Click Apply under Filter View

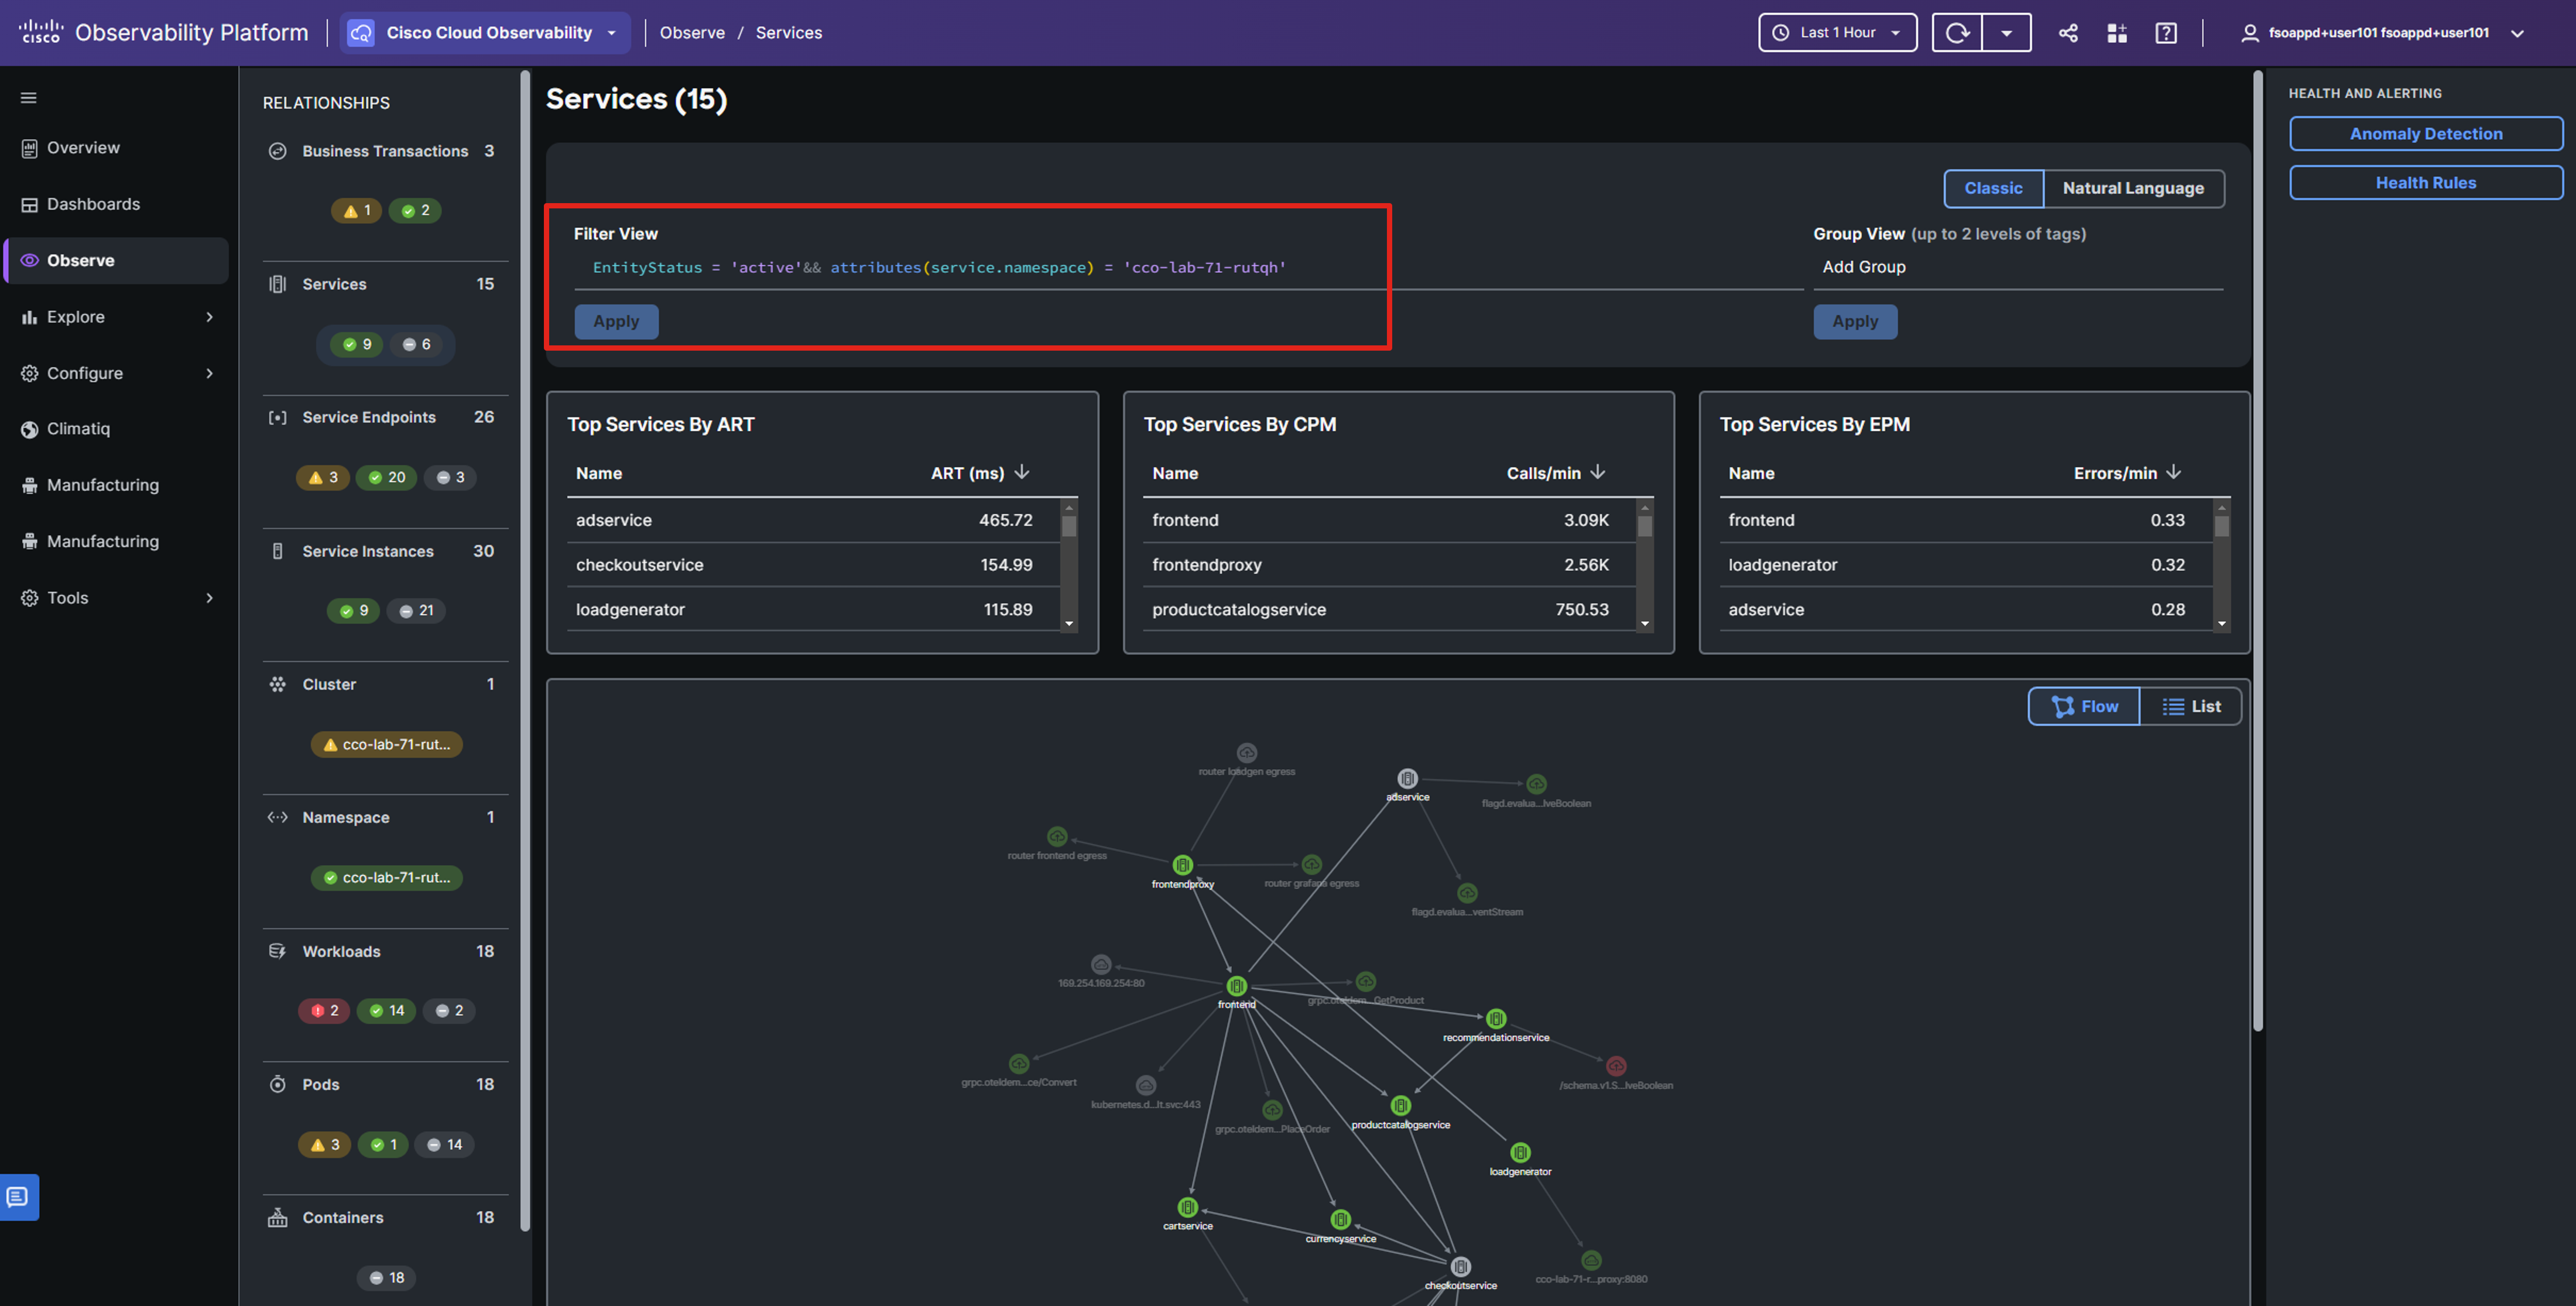pos(616,322)
